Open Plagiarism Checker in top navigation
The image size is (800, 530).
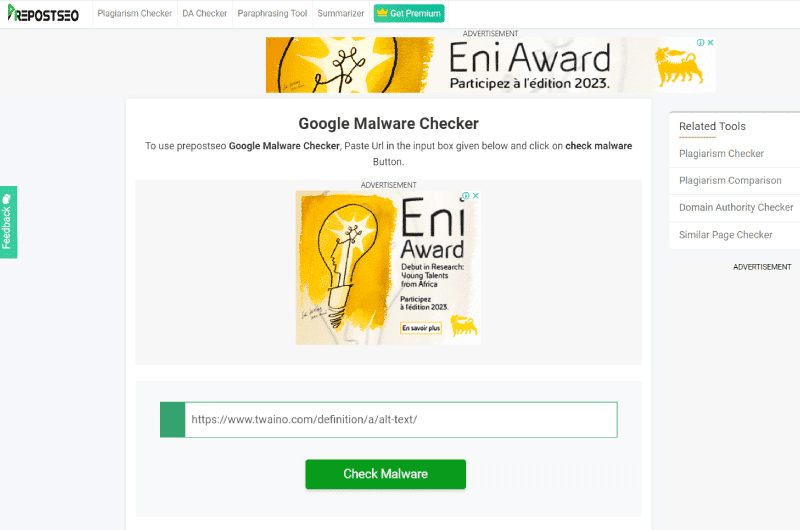coord(135,13)
